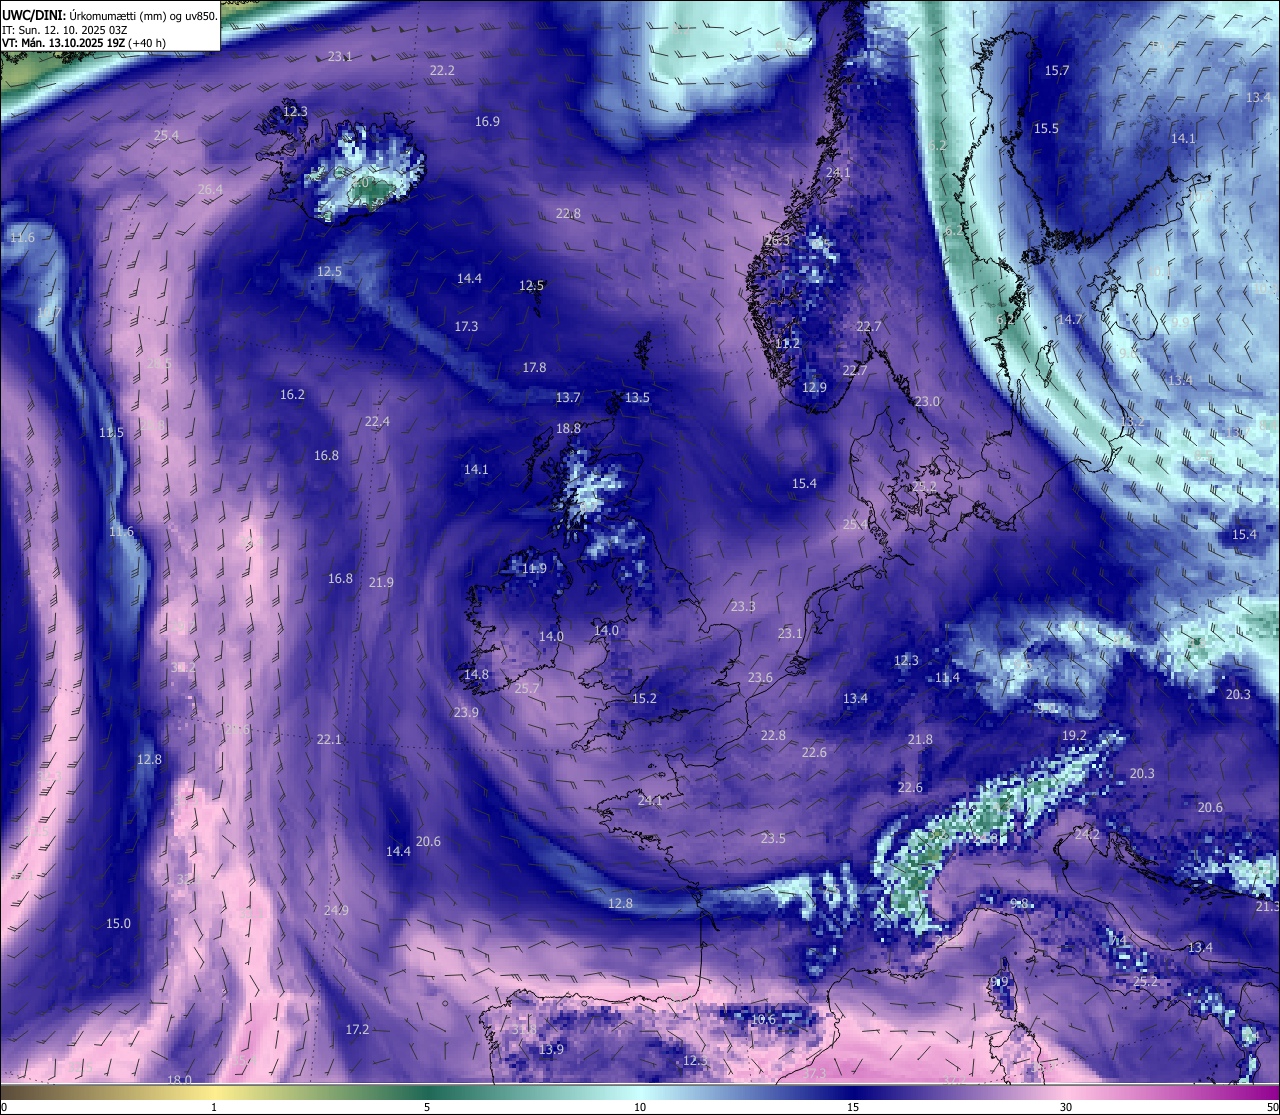Click the 'IT: Sun. 12. 10. 2025 03Z' line
1280x1115 pixels.
[x=64, y=30]
